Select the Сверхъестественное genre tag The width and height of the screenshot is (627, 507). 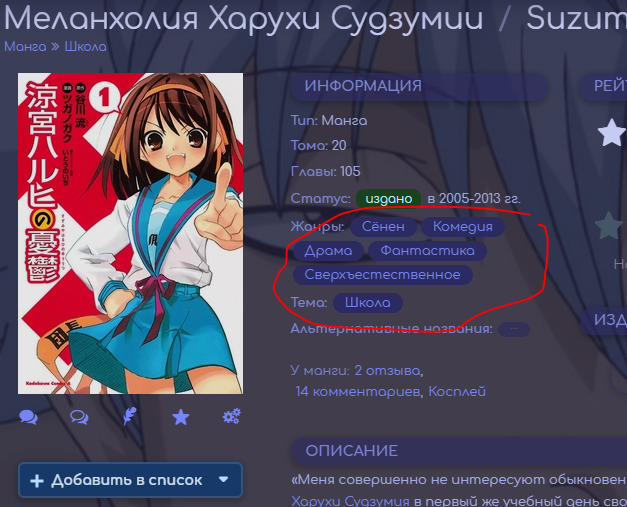point(382,275)
